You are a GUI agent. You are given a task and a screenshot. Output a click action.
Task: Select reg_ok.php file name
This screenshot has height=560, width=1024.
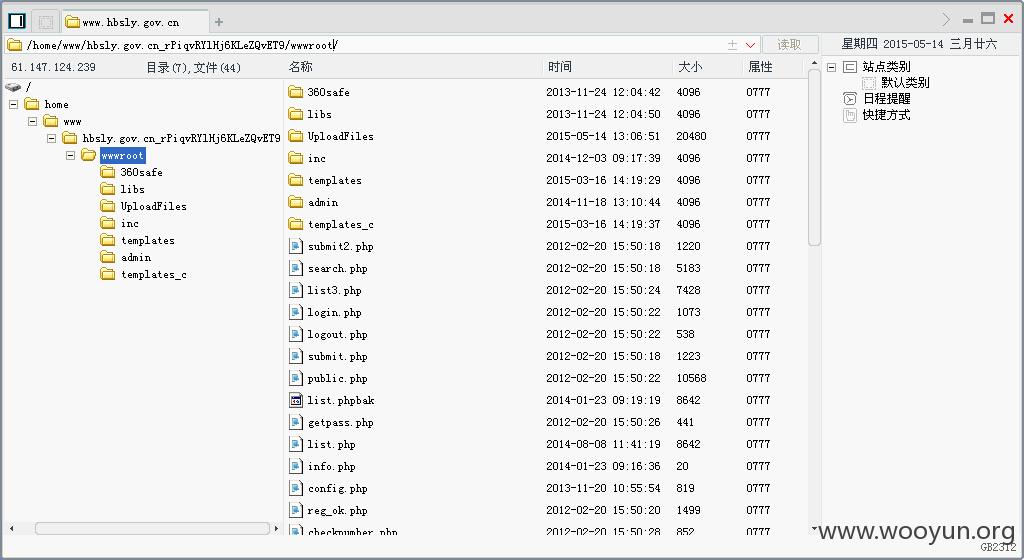[338, 510]
